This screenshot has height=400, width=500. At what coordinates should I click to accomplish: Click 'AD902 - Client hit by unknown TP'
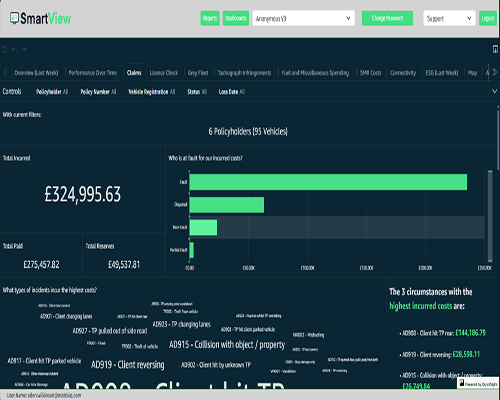[216, 365]
